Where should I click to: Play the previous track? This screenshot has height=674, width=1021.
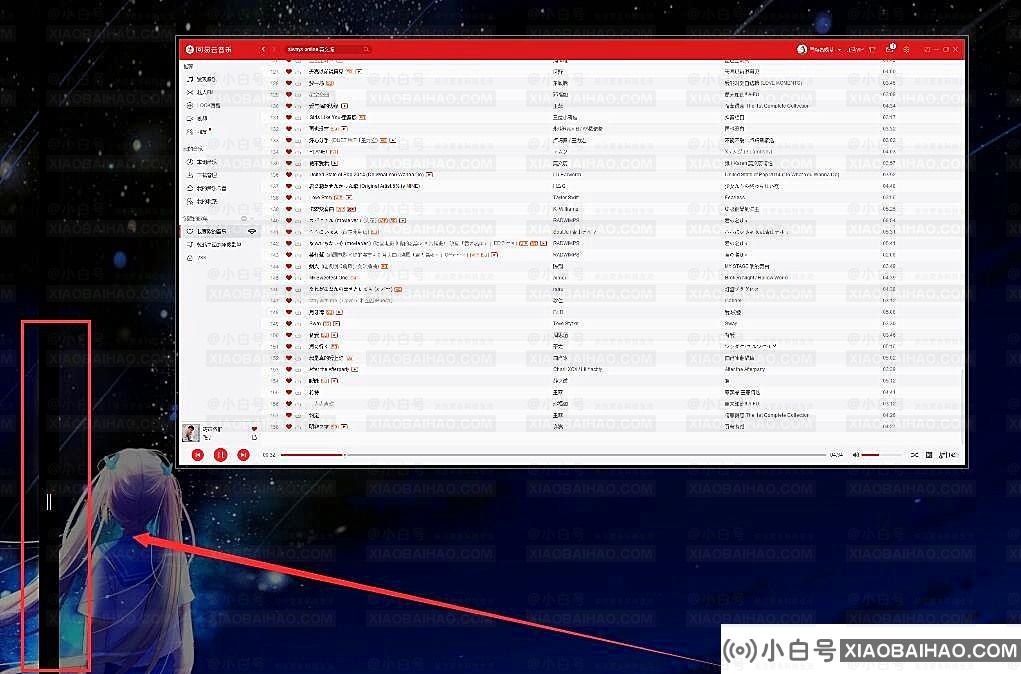click(x=198, y=455)
